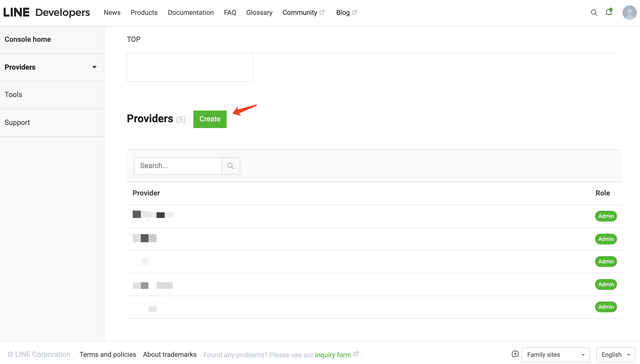Open the Community link in navigation

click(300, 13)
